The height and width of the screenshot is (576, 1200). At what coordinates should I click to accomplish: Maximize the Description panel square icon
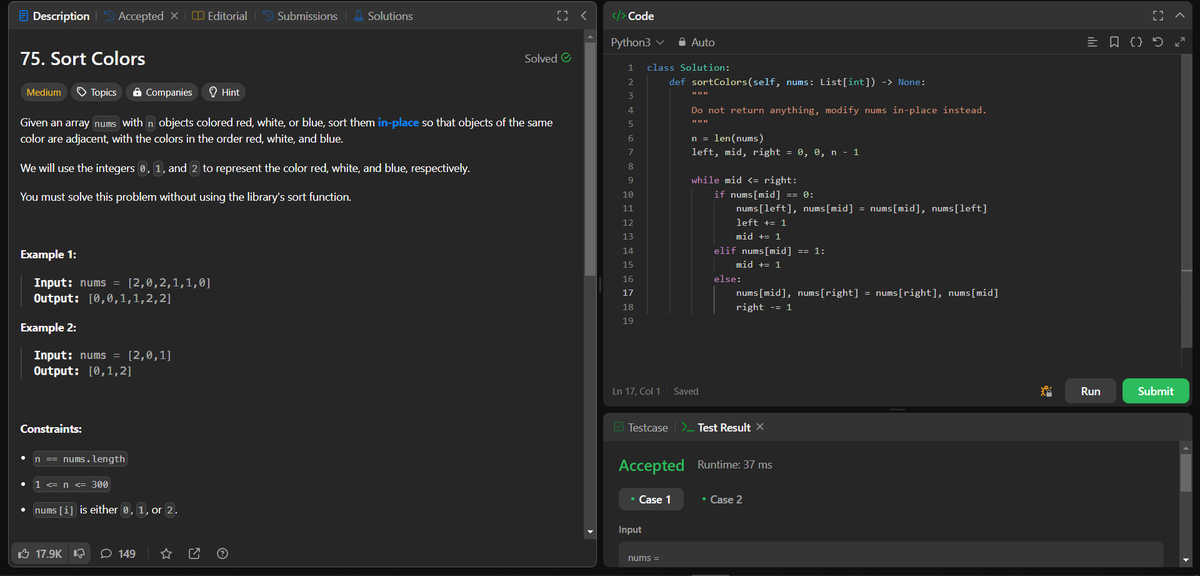pyautogui.click(x=563, y=16)
